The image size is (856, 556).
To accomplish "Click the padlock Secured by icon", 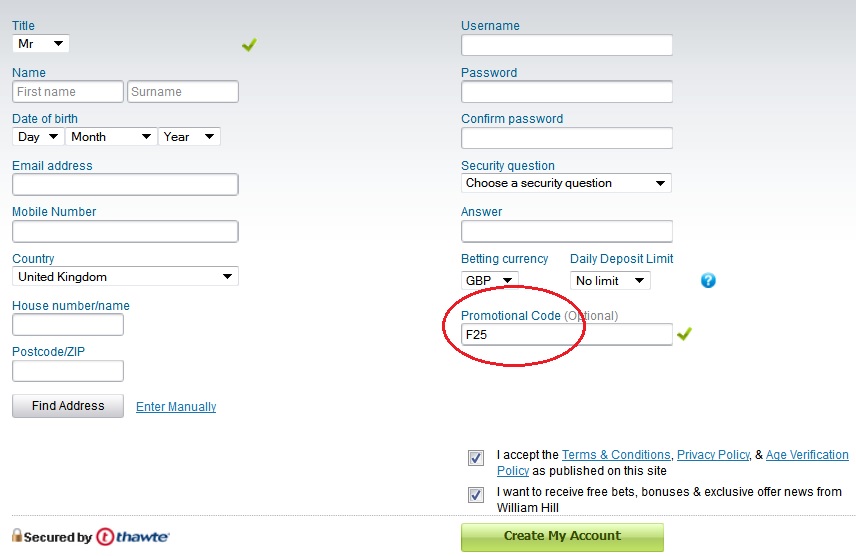I will pyautogui.click(x=17, y=535).
